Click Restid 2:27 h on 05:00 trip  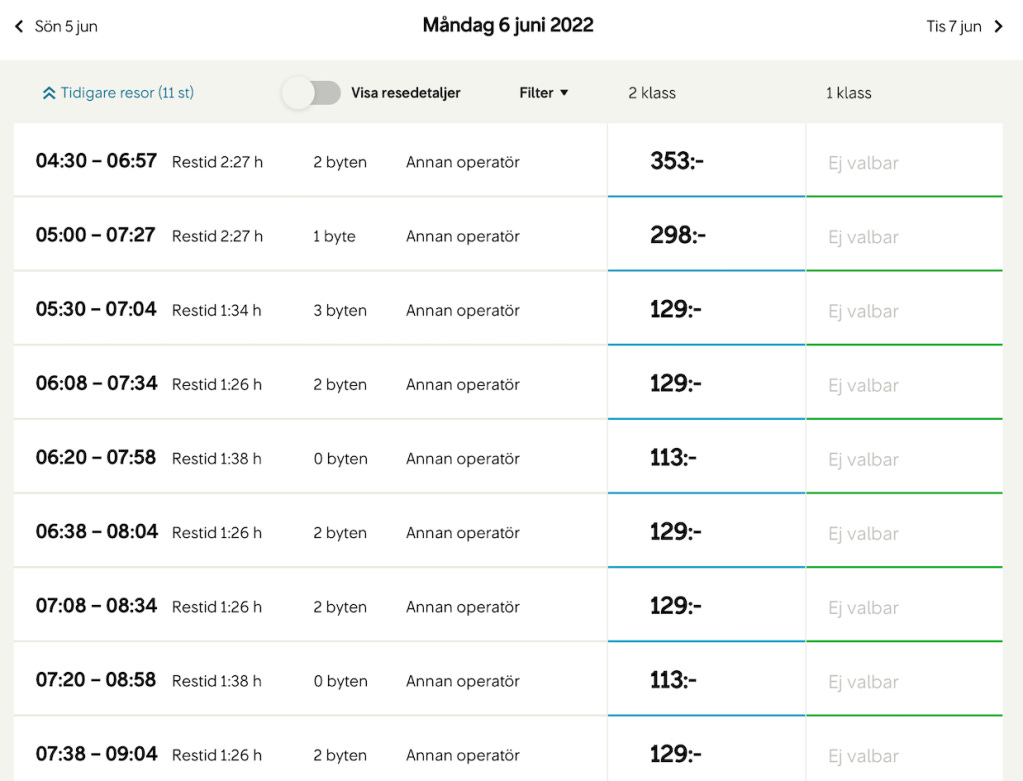[x=217, y=236]
